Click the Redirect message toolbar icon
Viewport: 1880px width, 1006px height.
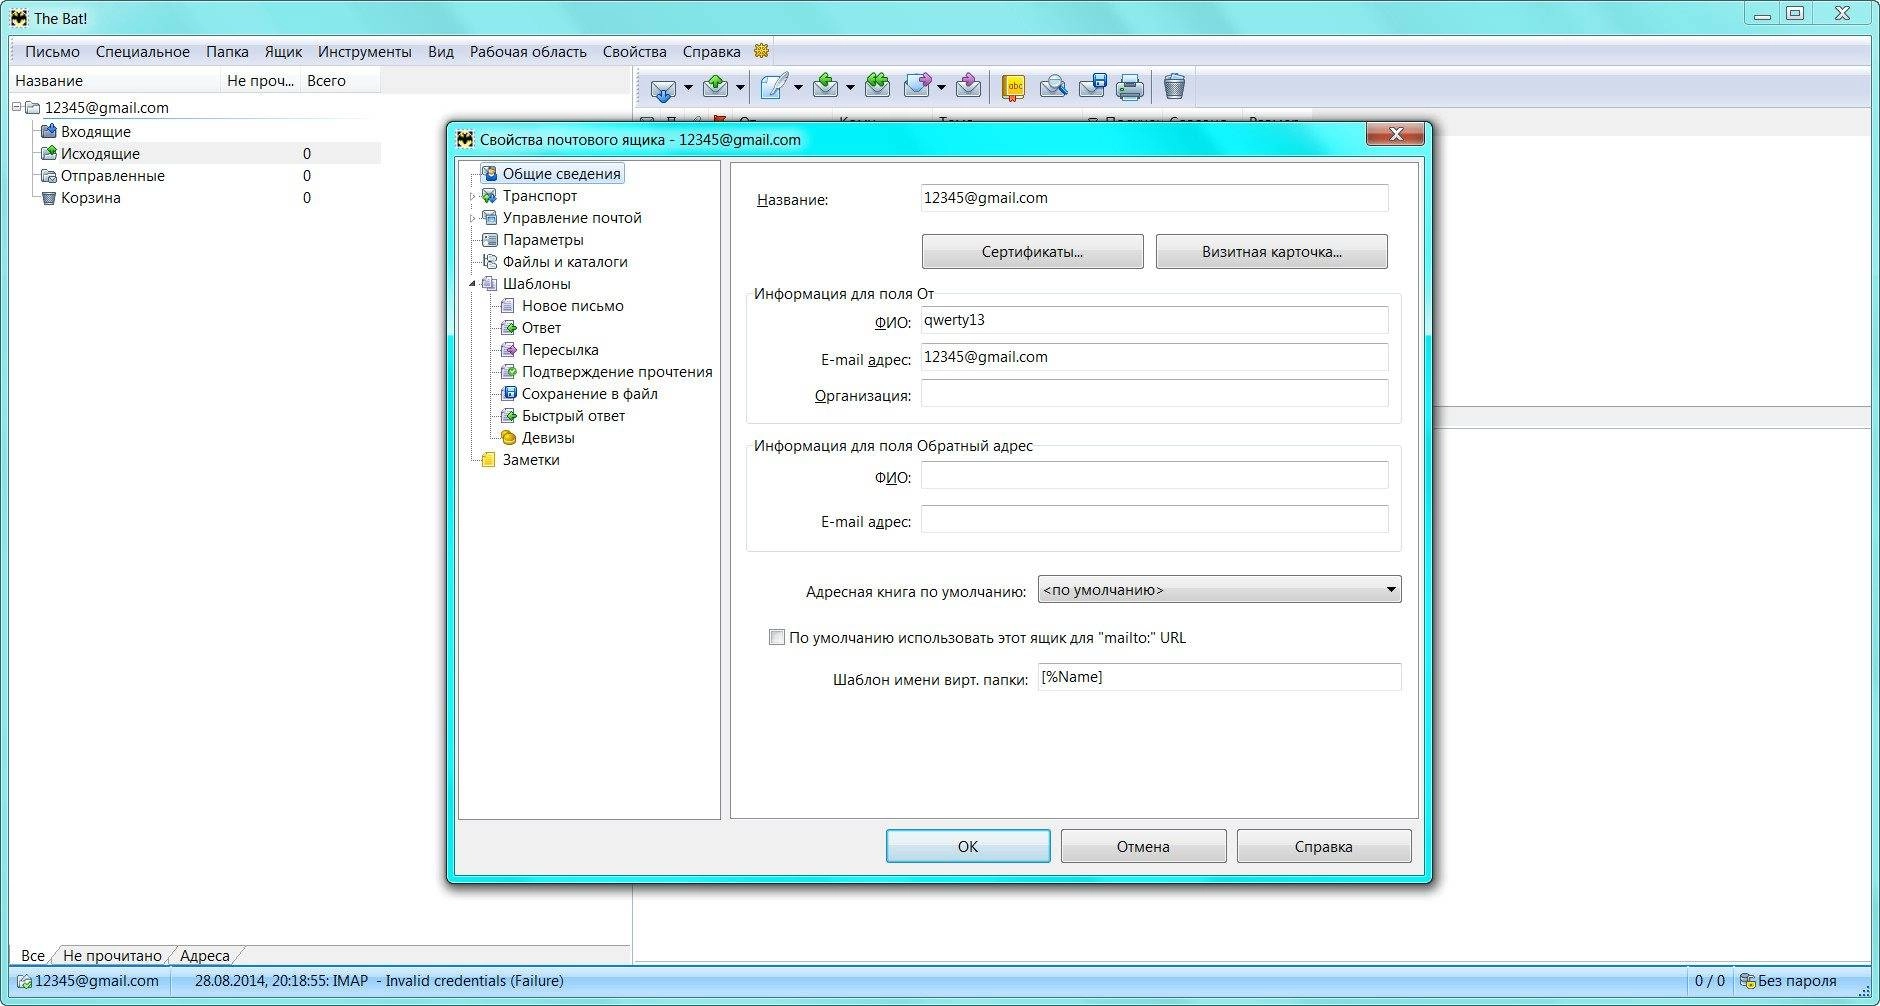[968, 87]
